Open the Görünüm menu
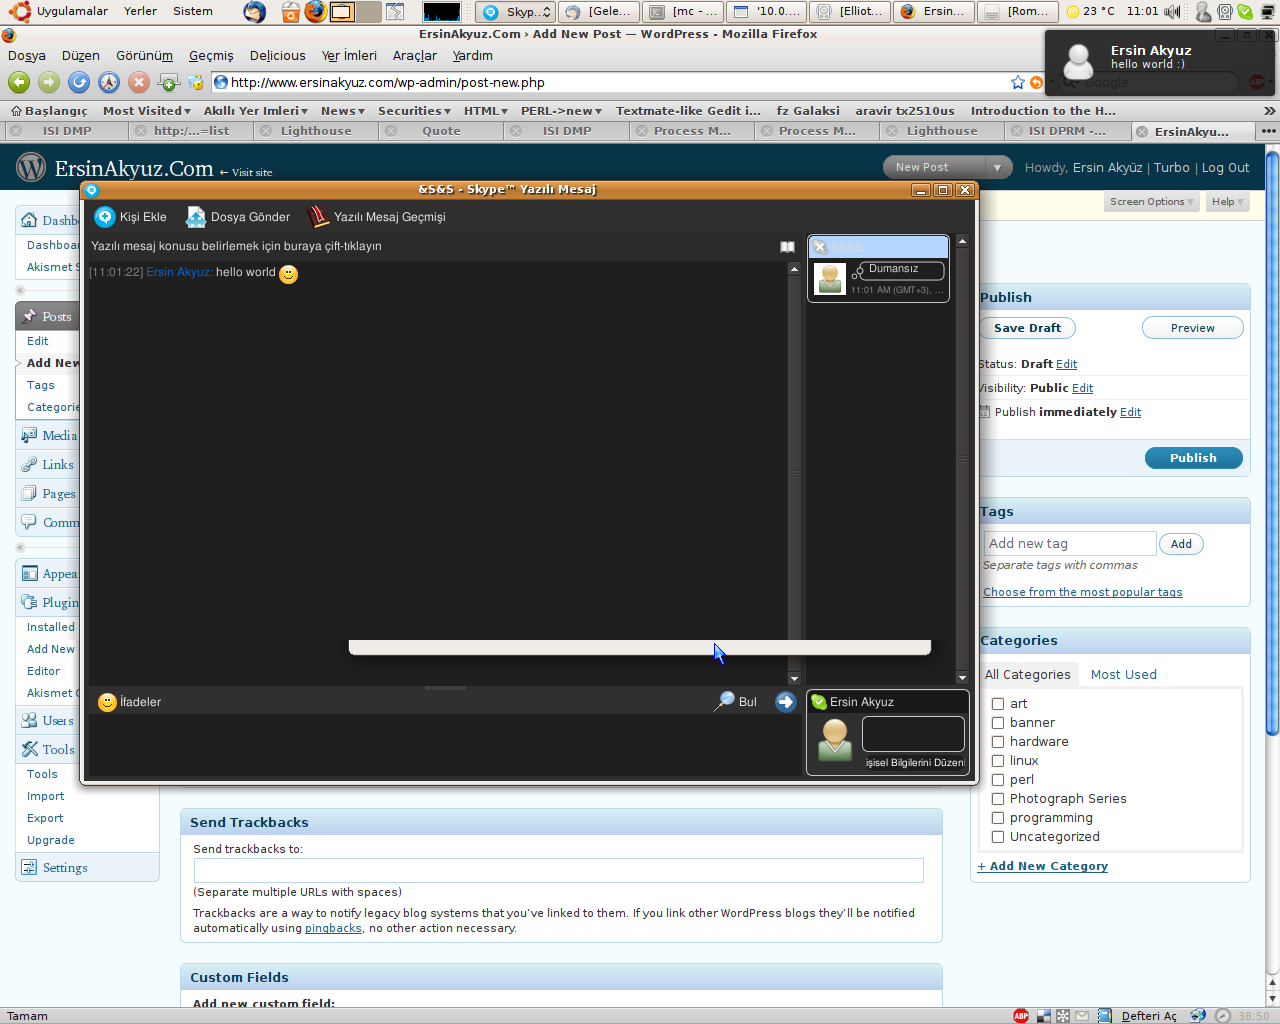The width and height of the screenshot is (1280, 1024). tap(144, 56)
